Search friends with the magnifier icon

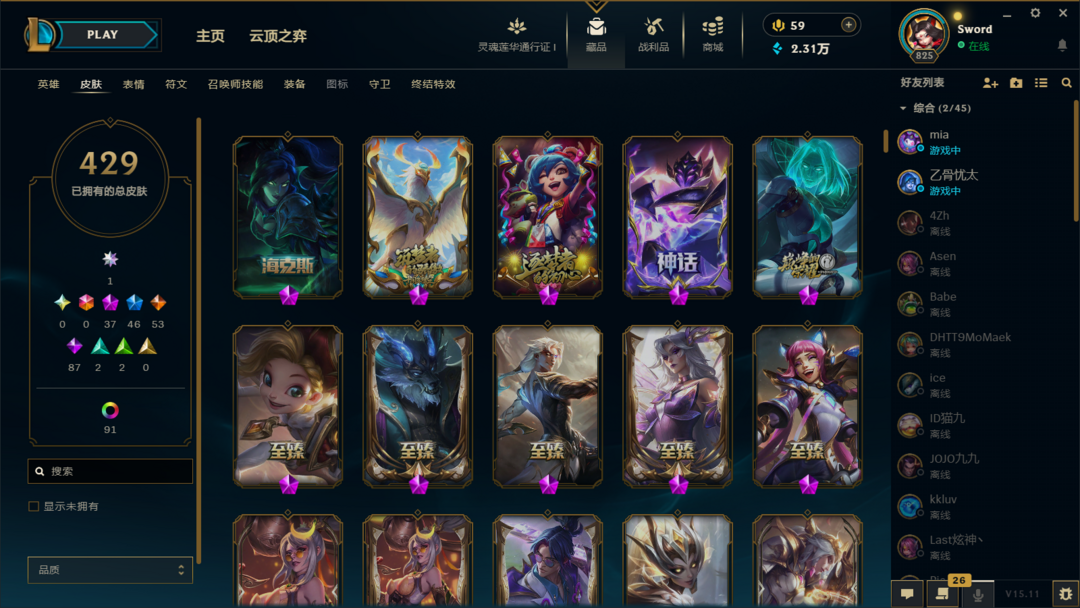1066,83
